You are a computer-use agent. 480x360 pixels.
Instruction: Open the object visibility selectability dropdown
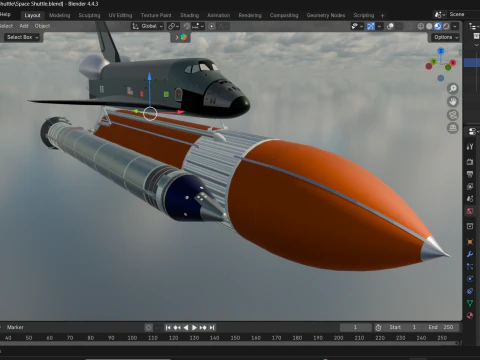coord(357,26)
